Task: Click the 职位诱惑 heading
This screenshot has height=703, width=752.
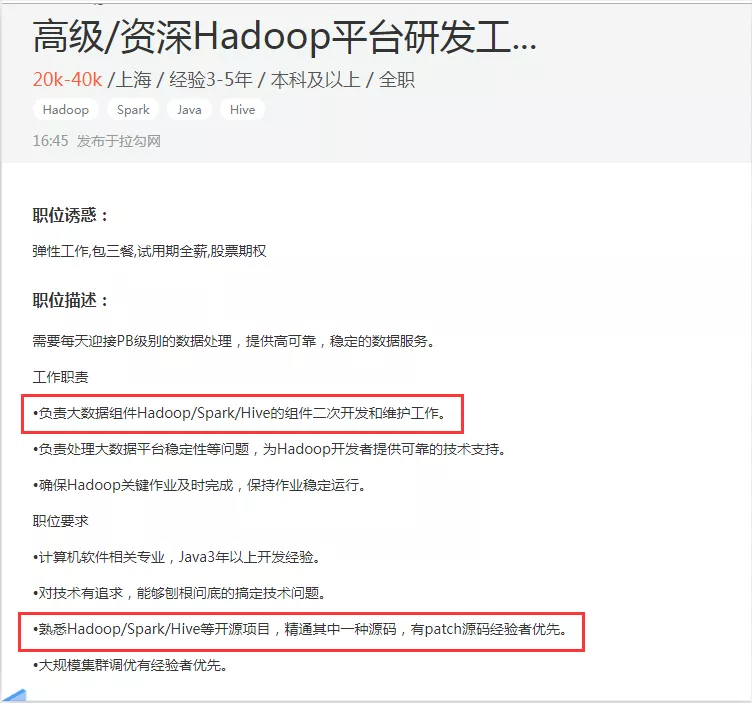Action: 70,215
